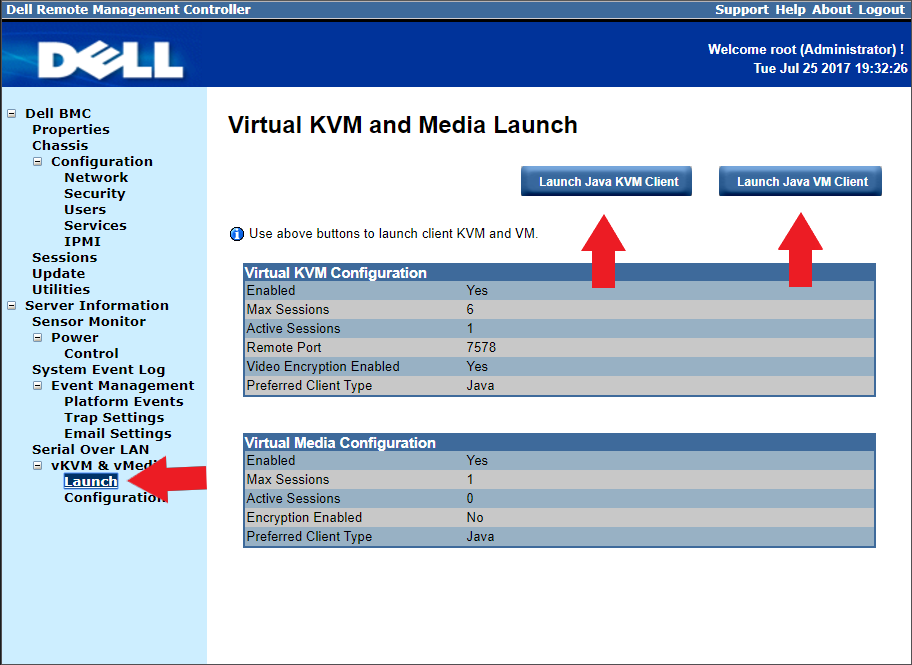This screenshot has width=912, height=665.
Task: Click the 'Dell Remote Management Controller' title text
Action: click(129, 10)
